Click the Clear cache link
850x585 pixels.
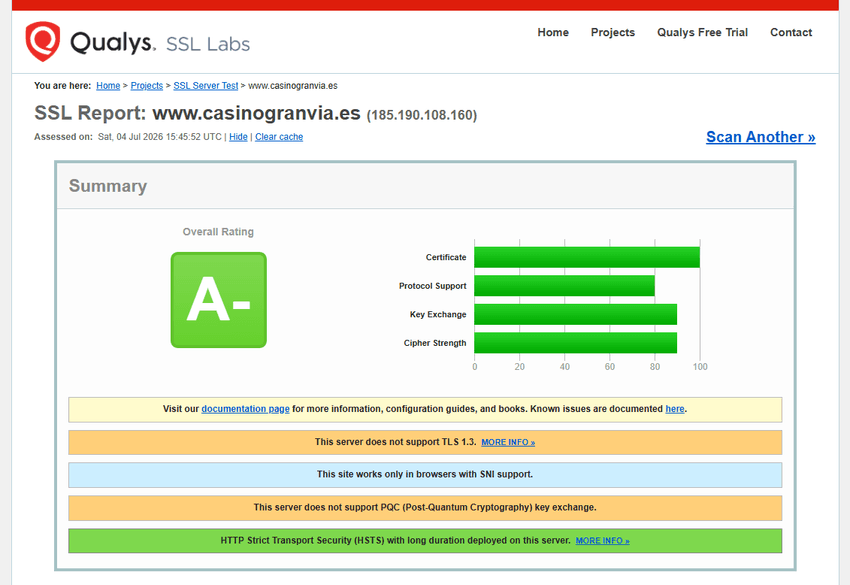click(279, 137)
